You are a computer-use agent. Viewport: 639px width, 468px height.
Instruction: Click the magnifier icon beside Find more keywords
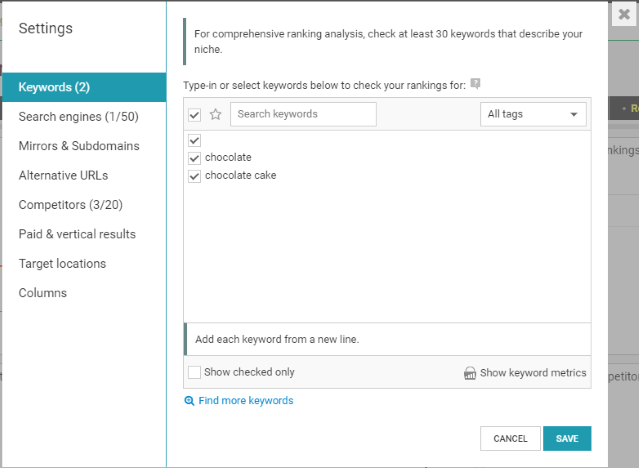(x=189, y=401)
